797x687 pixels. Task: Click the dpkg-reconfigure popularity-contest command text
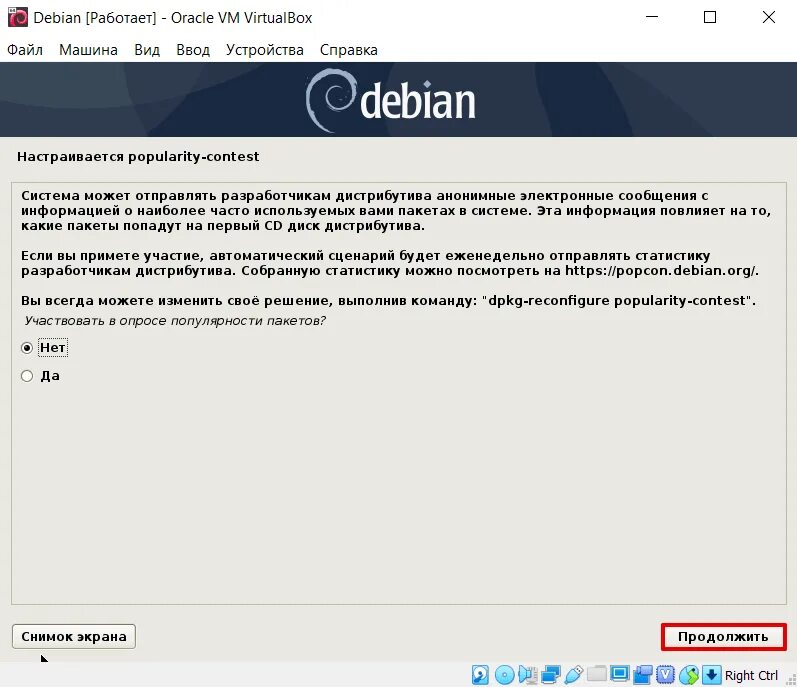[x=619, y=300]
